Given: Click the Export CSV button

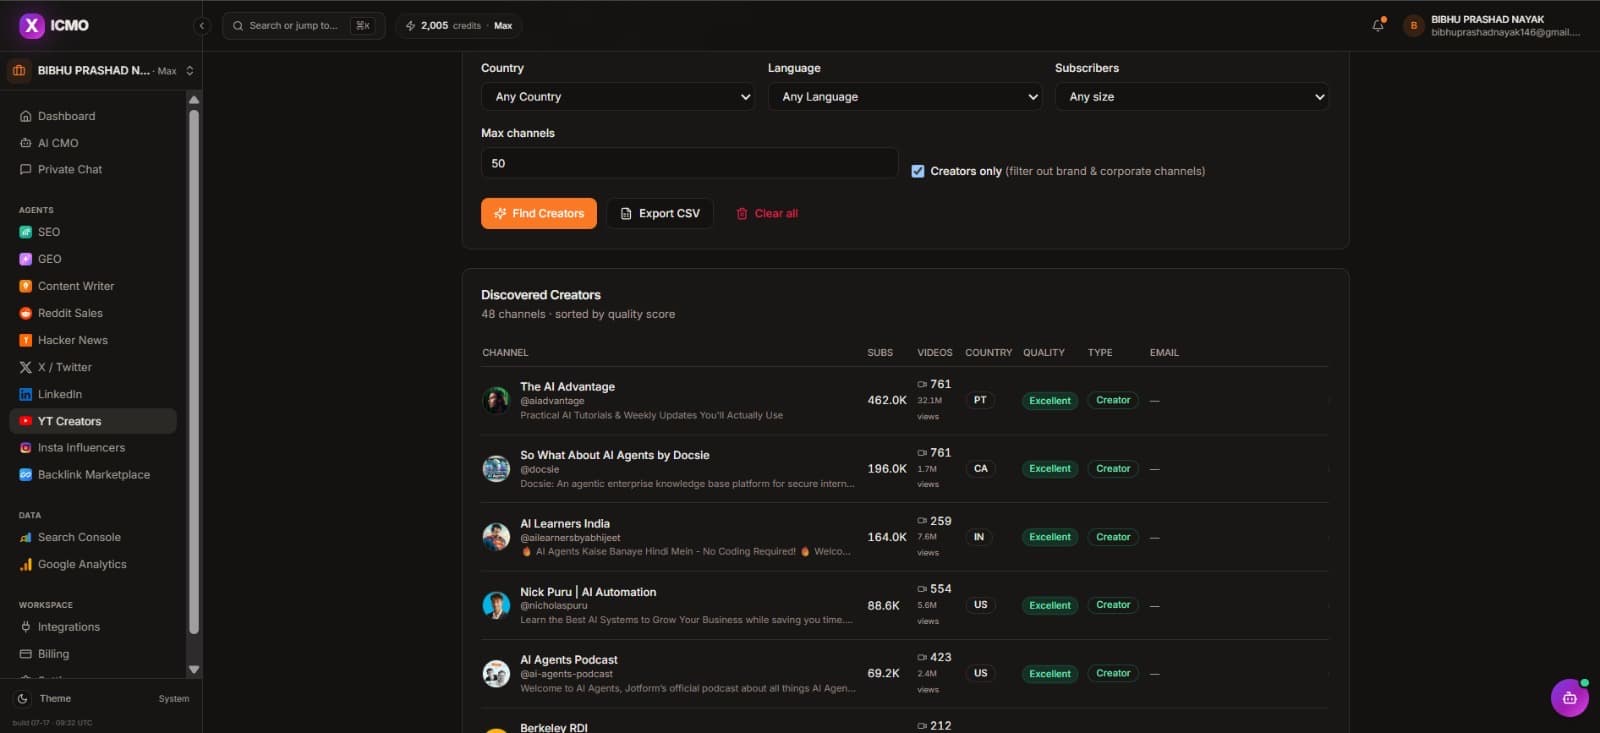Looking at the screenshot, I should pos(660,213).
